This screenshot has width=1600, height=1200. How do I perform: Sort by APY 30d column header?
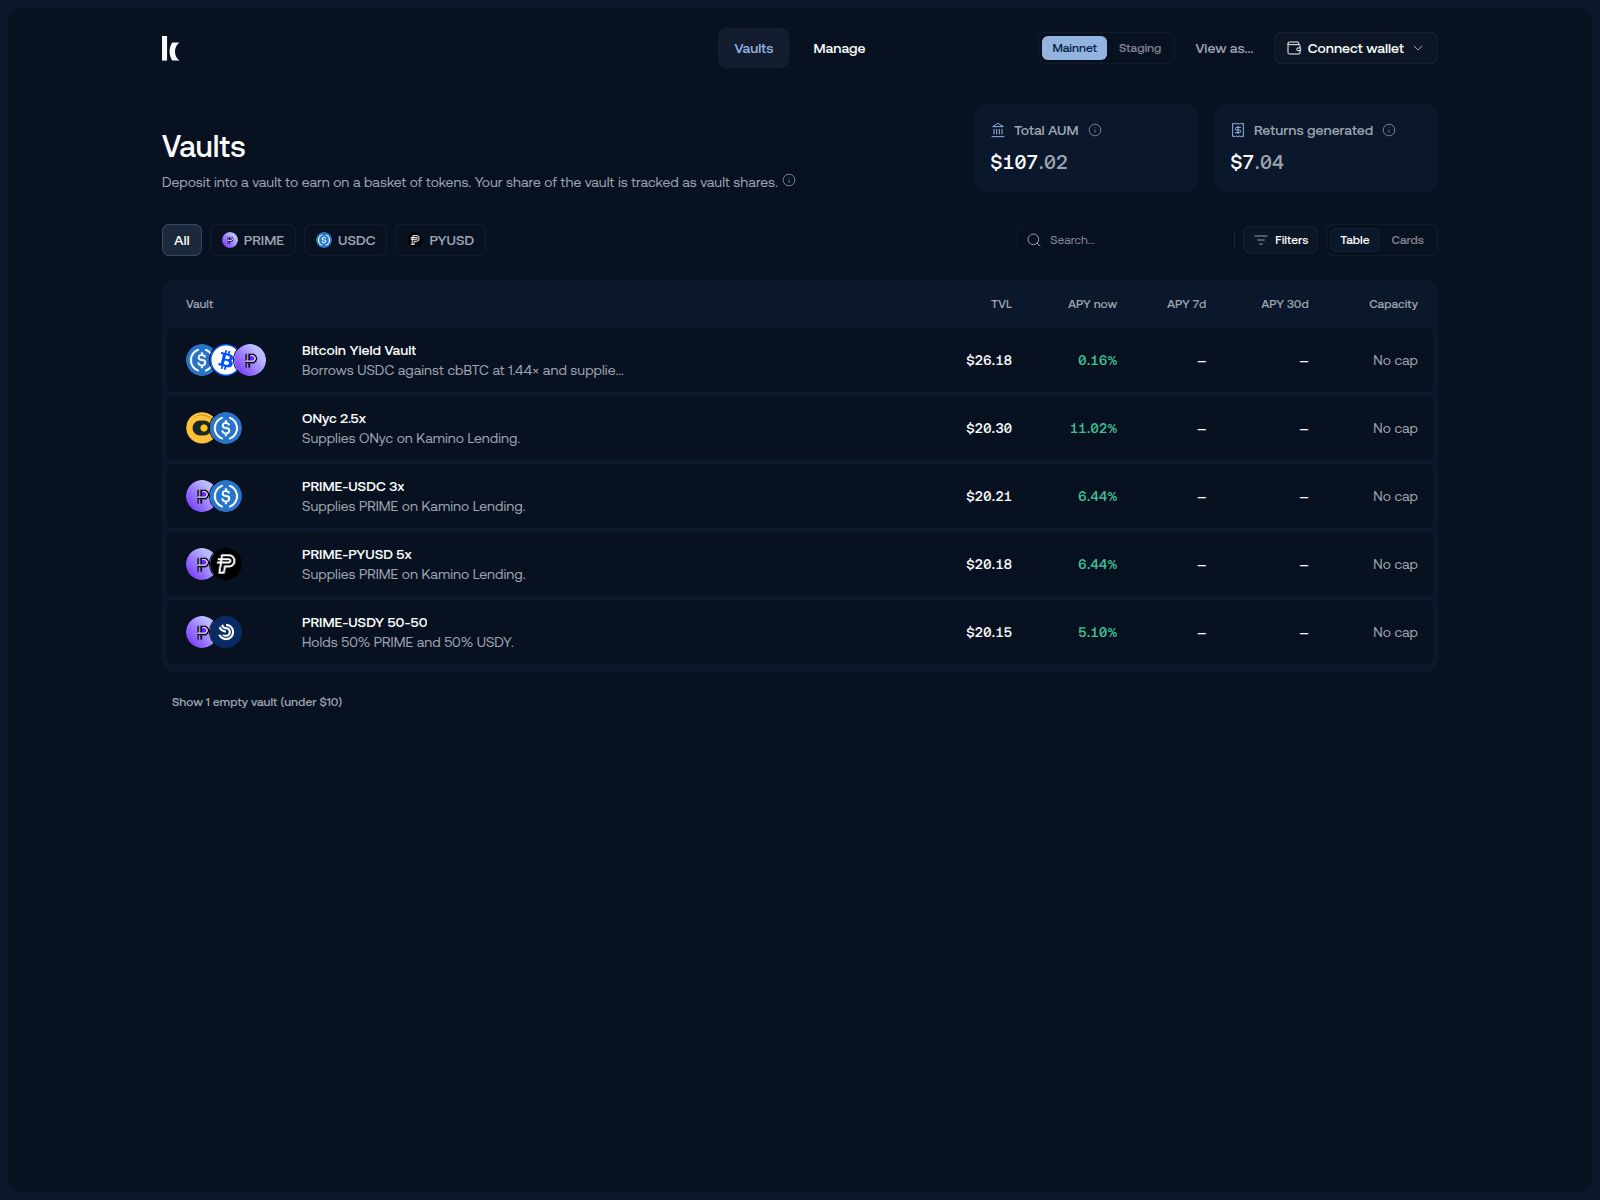pos(1284,304)
